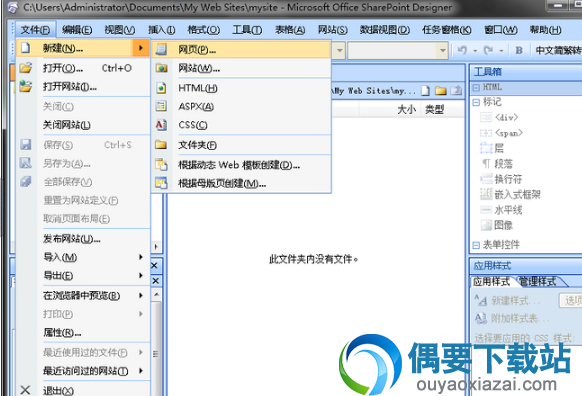Click the 类型 column header
582x396 pixels.
point(435,110)
